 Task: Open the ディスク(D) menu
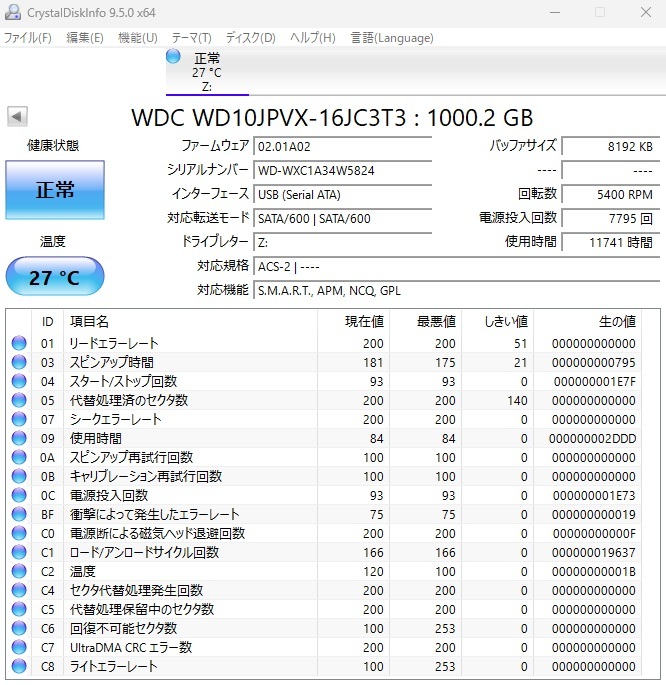pyautogui.click(x=250, y=38)
